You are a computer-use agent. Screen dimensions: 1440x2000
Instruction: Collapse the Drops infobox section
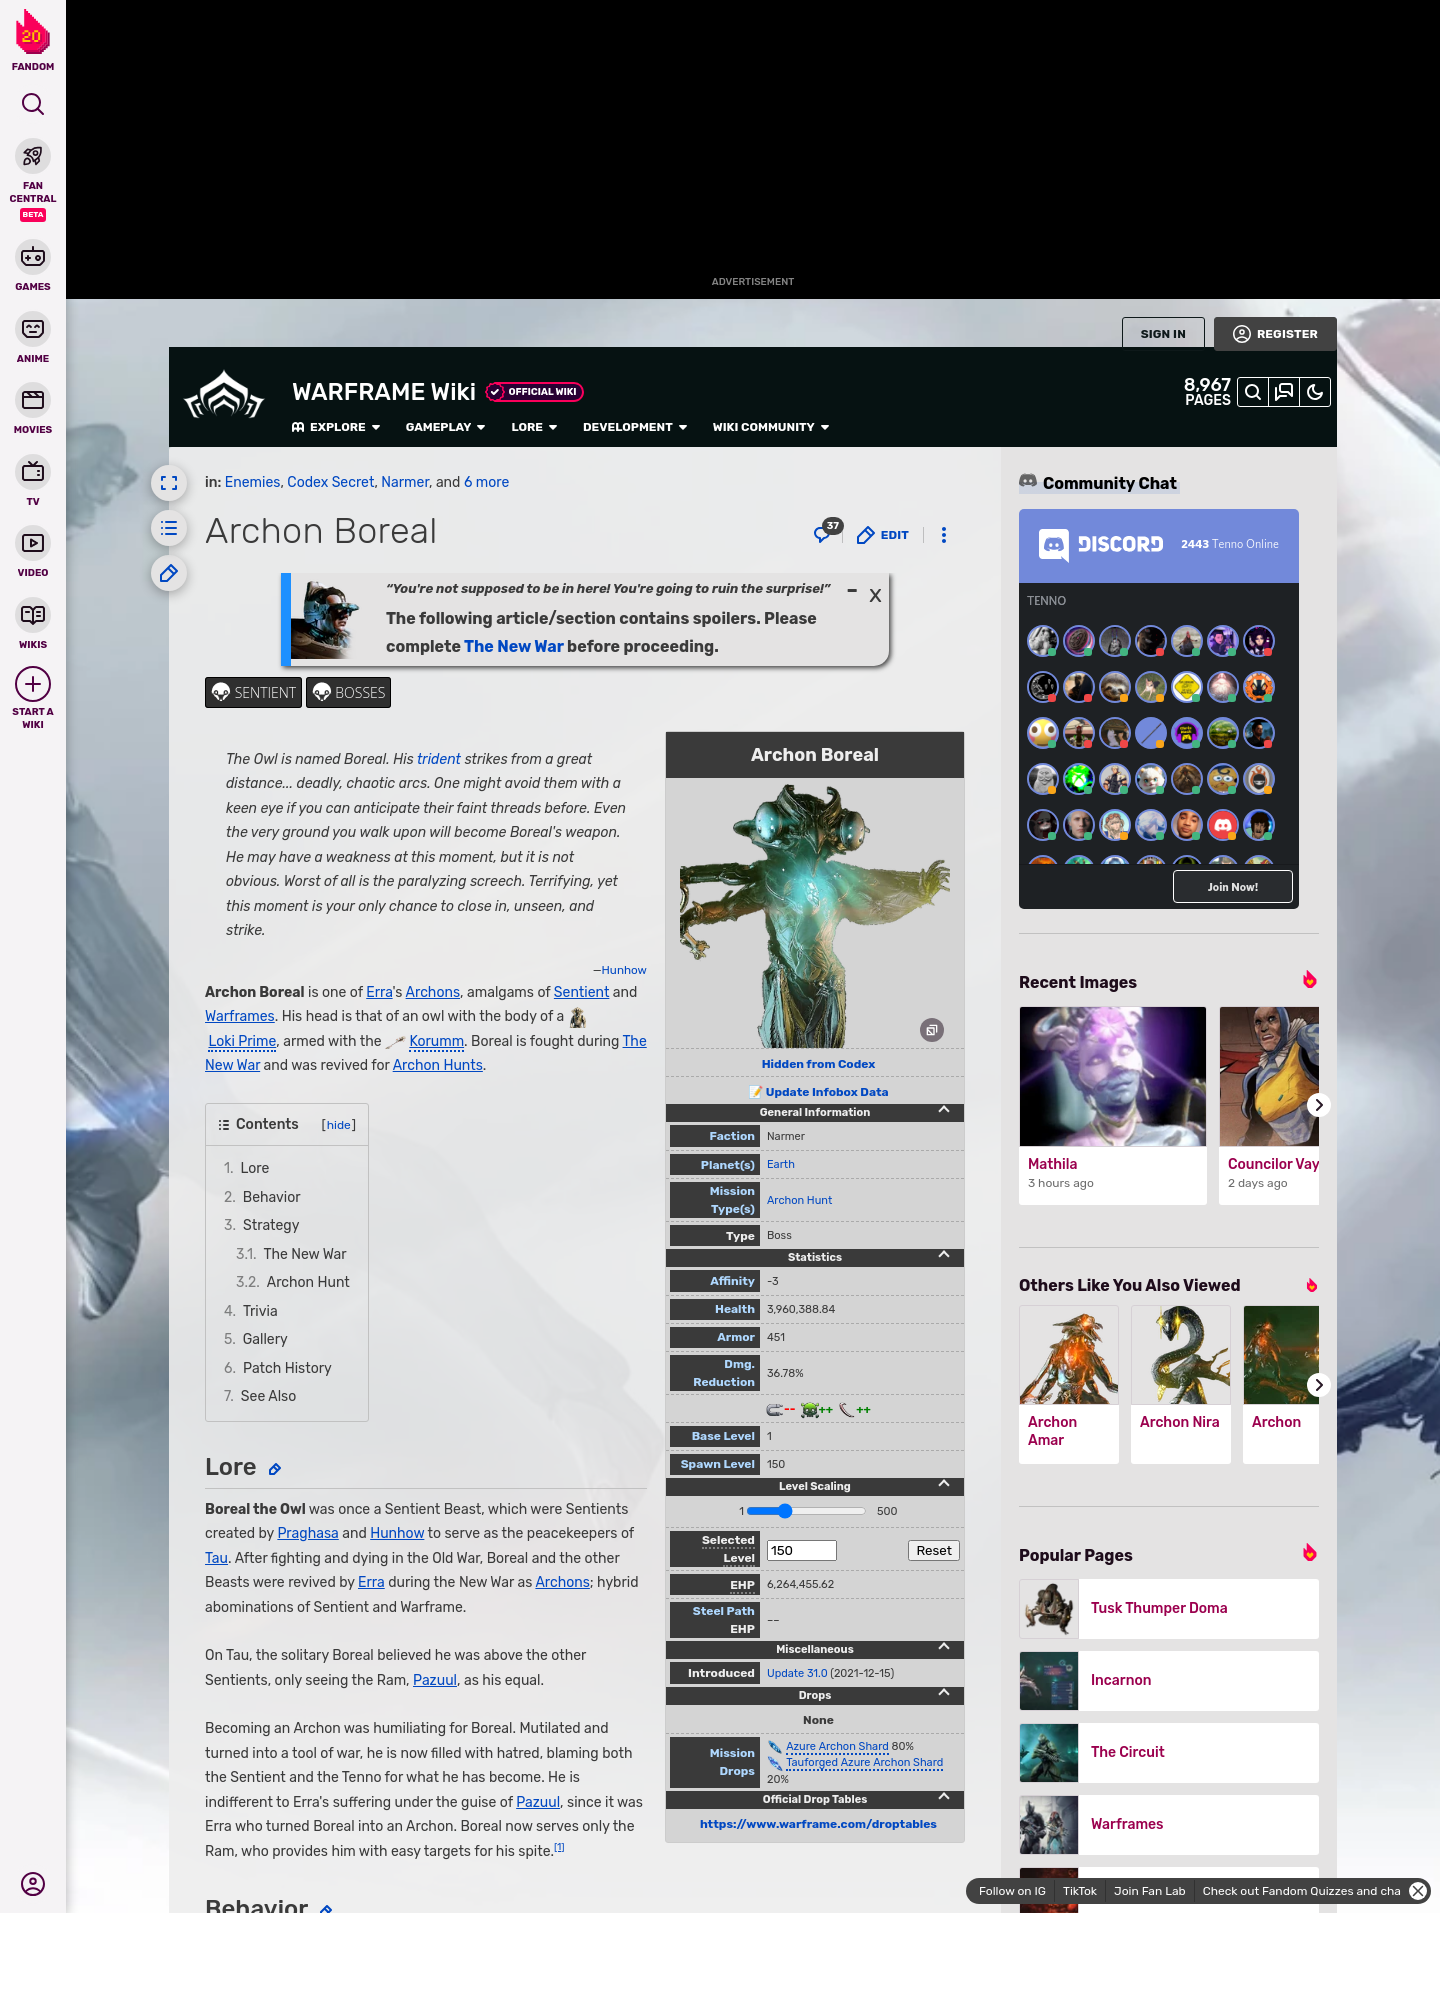pyautogui.click(x=943, y=1694)
